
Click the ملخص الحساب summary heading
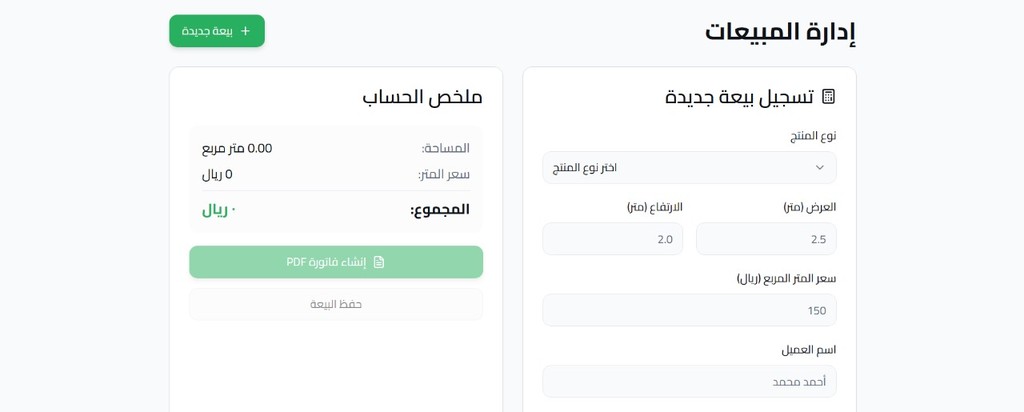[422, 97]
